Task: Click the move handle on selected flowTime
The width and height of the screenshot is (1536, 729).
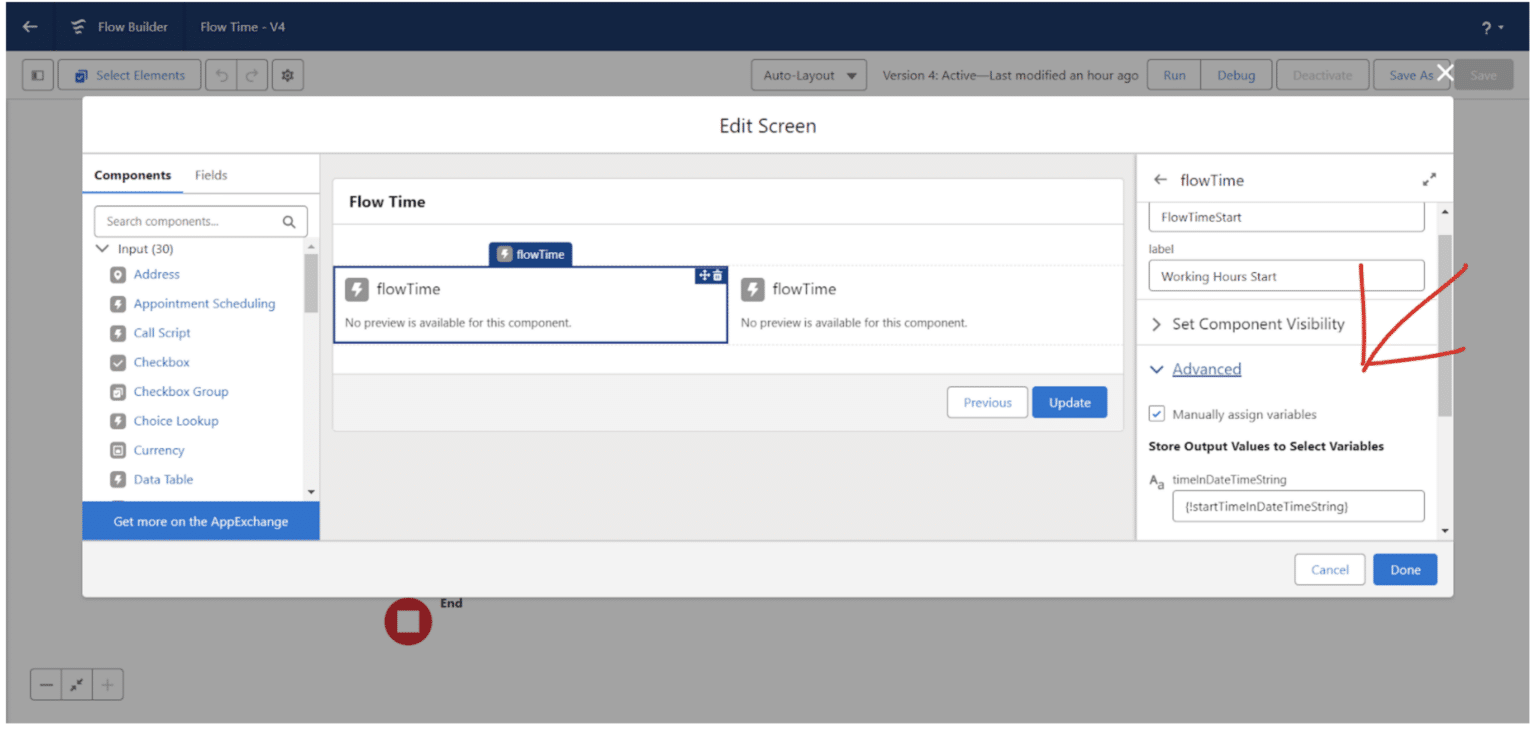Action: [x=704, y=275]
